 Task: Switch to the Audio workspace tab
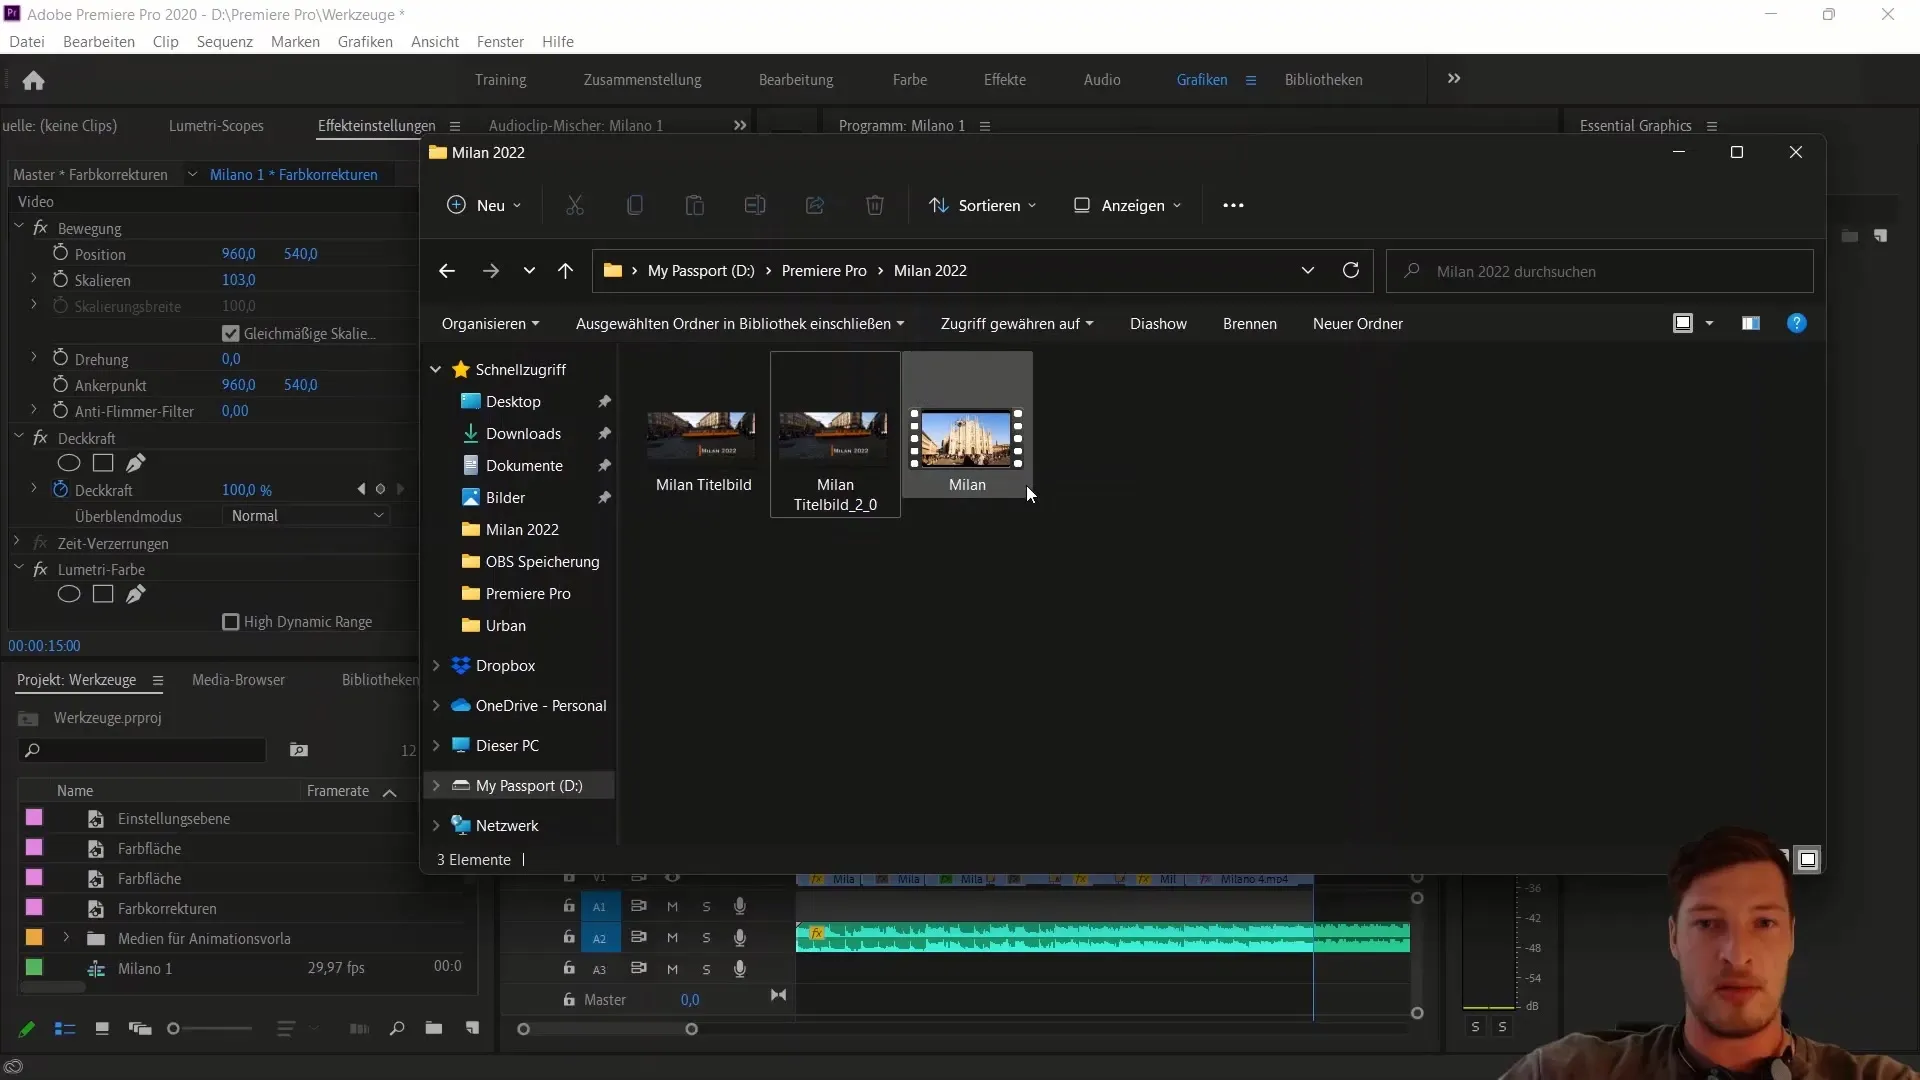pos(1102,79)
